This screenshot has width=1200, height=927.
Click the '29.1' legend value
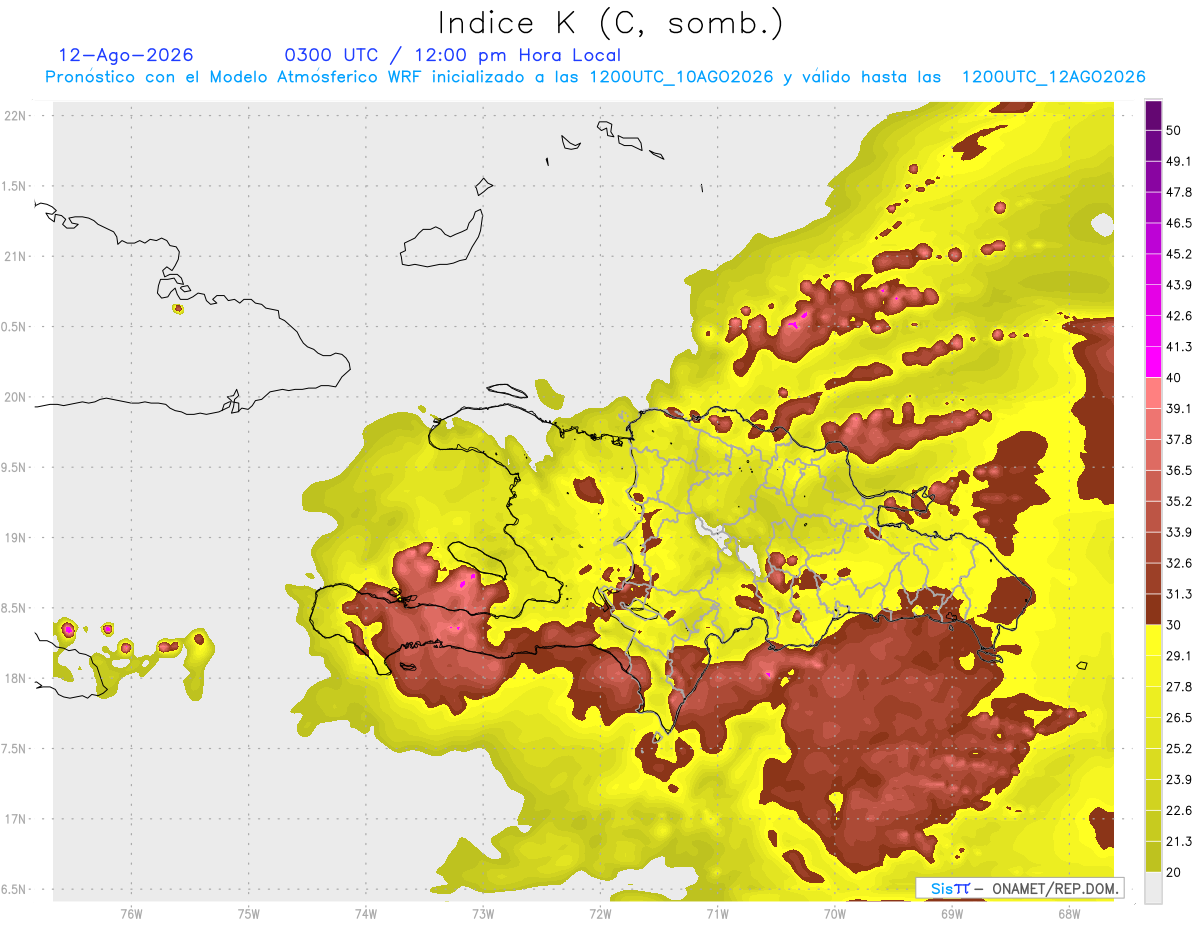coord(1180,656)
